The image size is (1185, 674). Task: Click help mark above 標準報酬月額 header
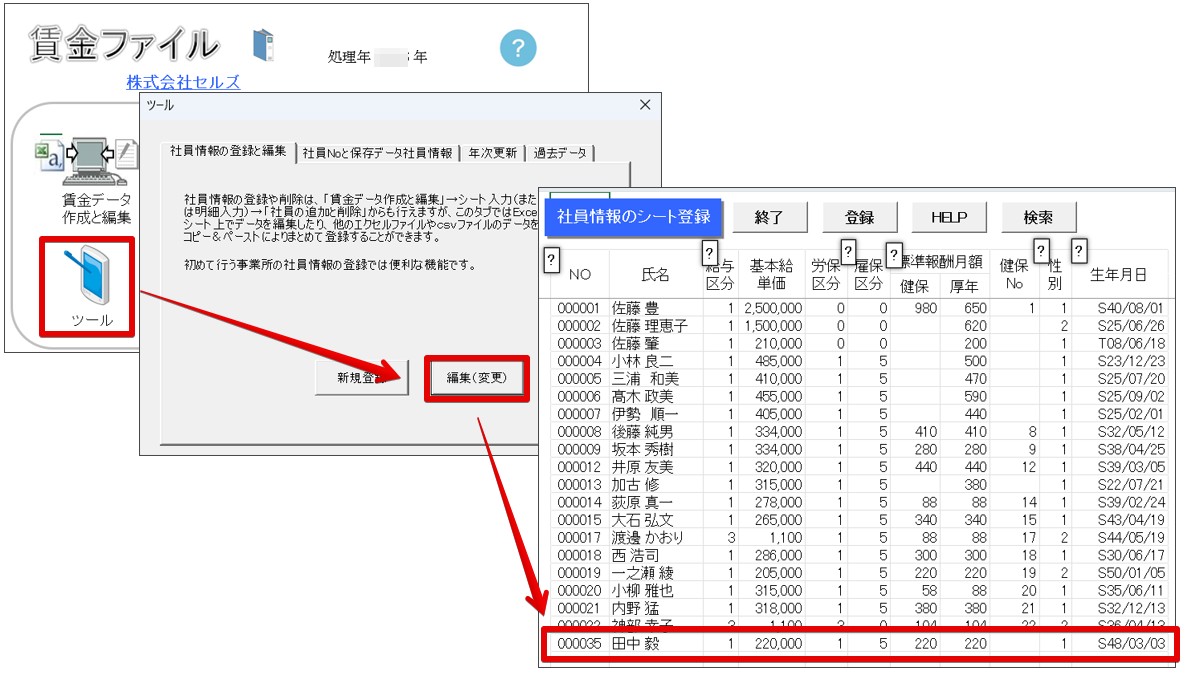(893, 255)
